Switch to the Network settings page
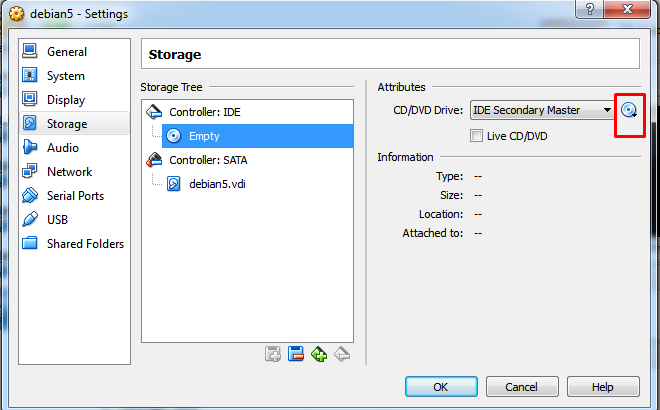This screenshot has height=410, width=660. 69,172
